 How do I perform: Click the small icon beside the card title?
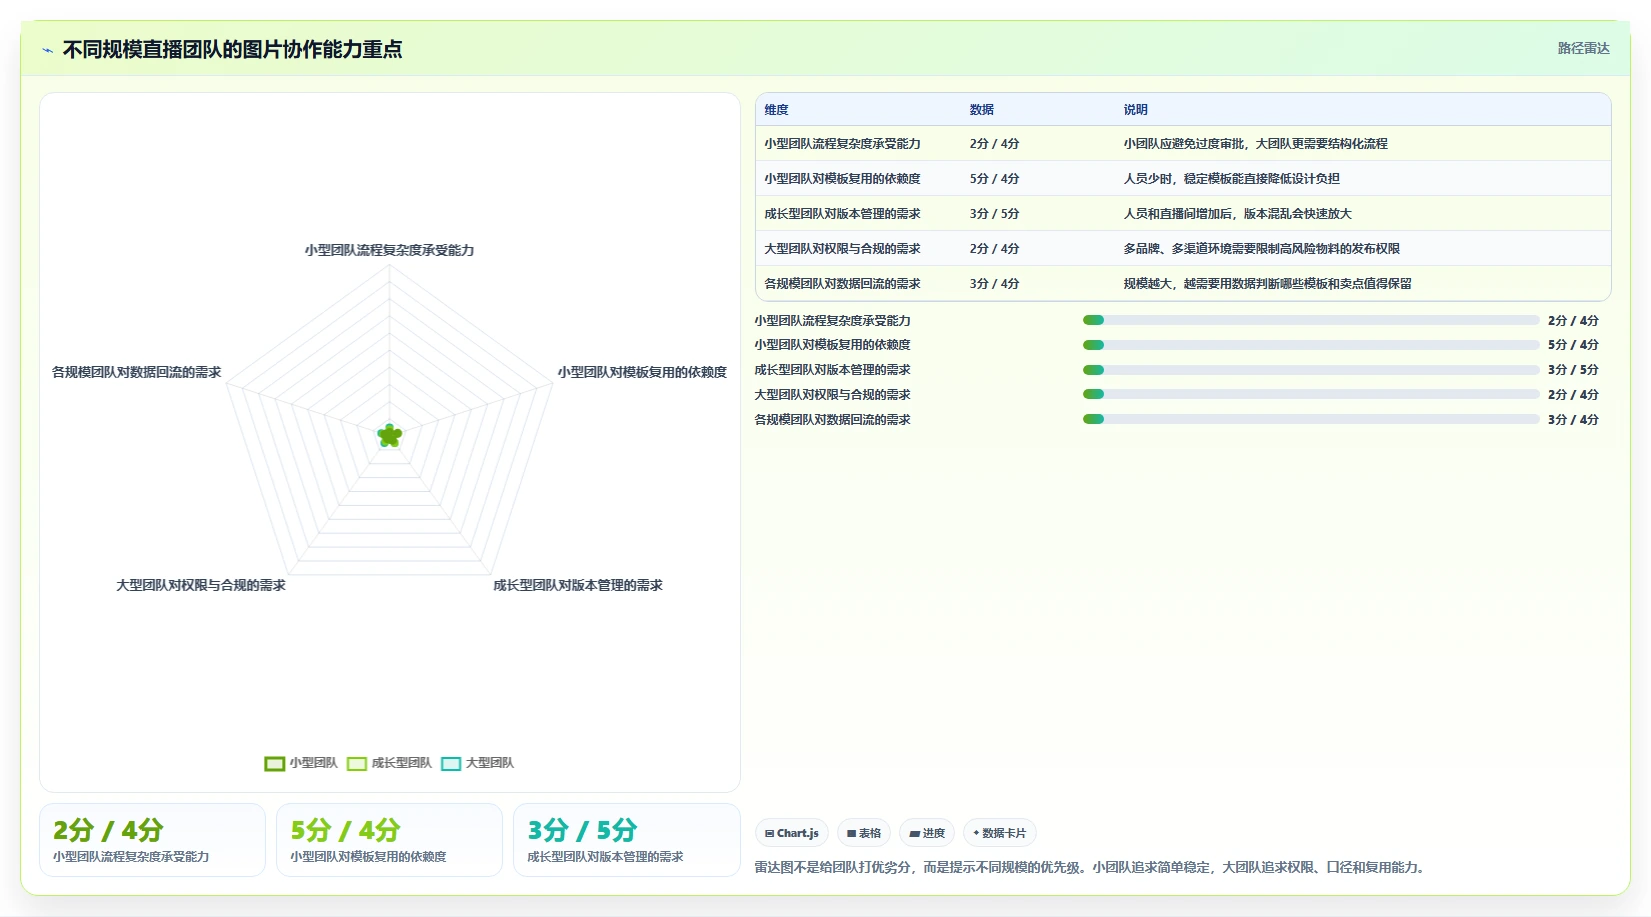(47, 50)
